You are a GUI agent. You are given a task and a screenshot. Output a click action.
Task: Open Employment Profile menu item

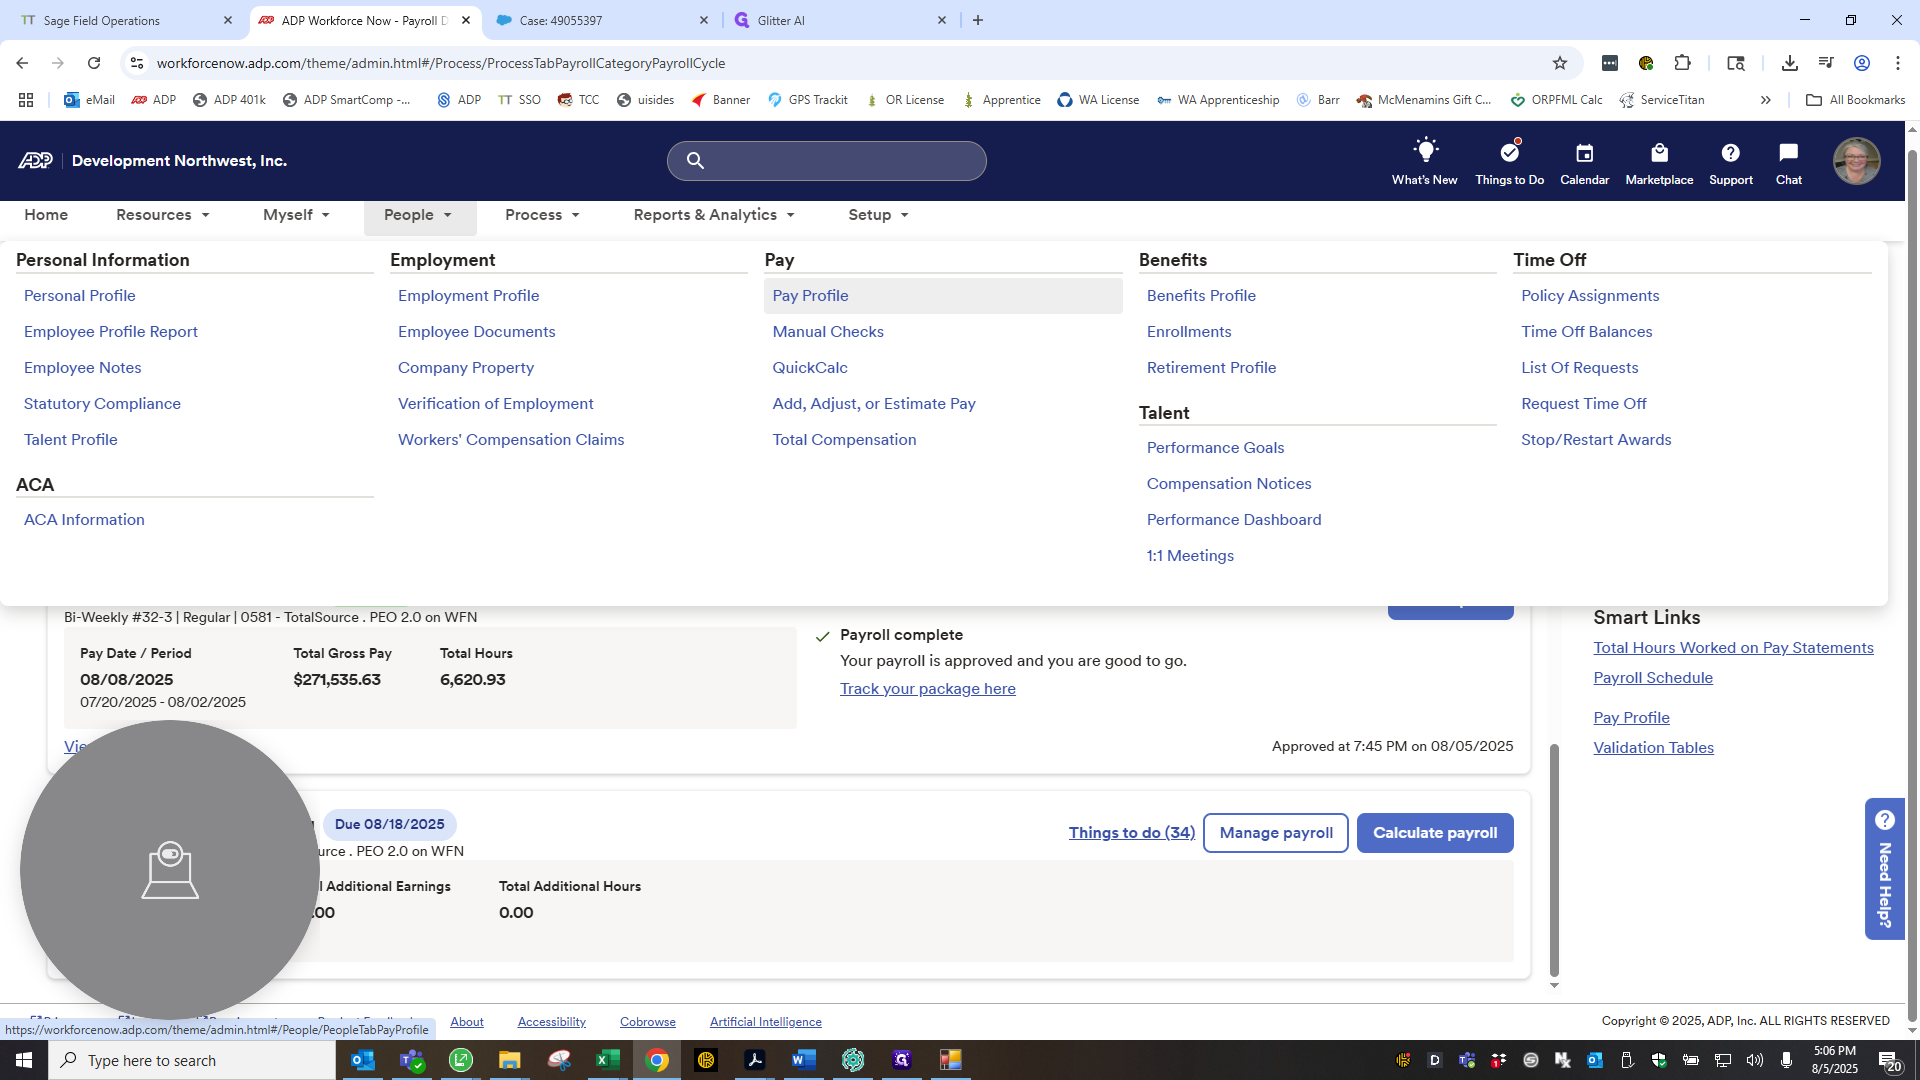[468, 296]
